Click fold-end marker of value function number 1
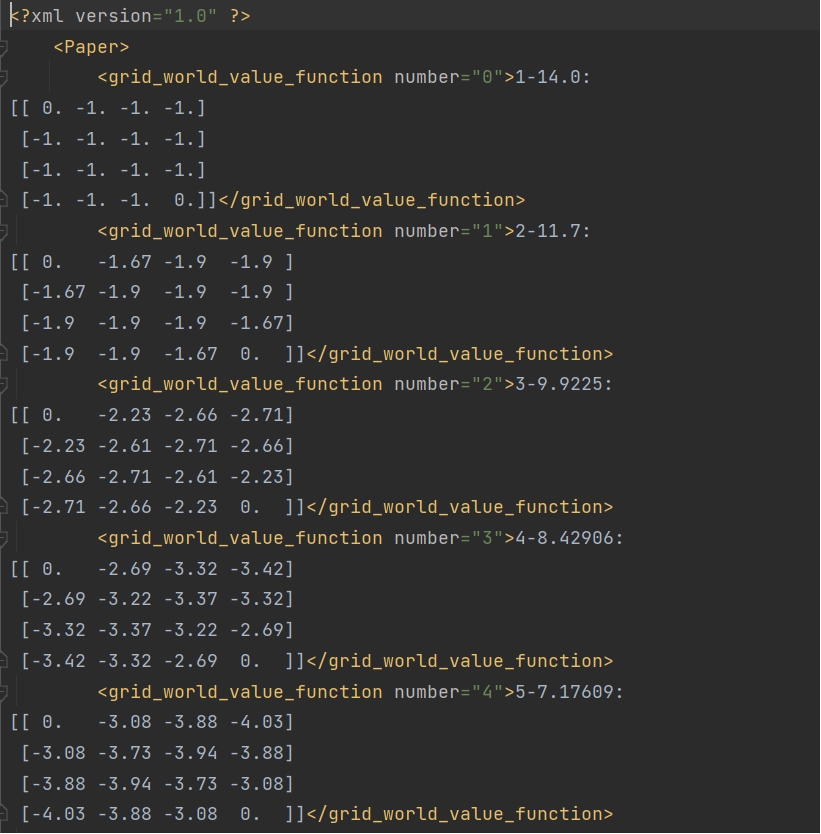 (4, 354)
